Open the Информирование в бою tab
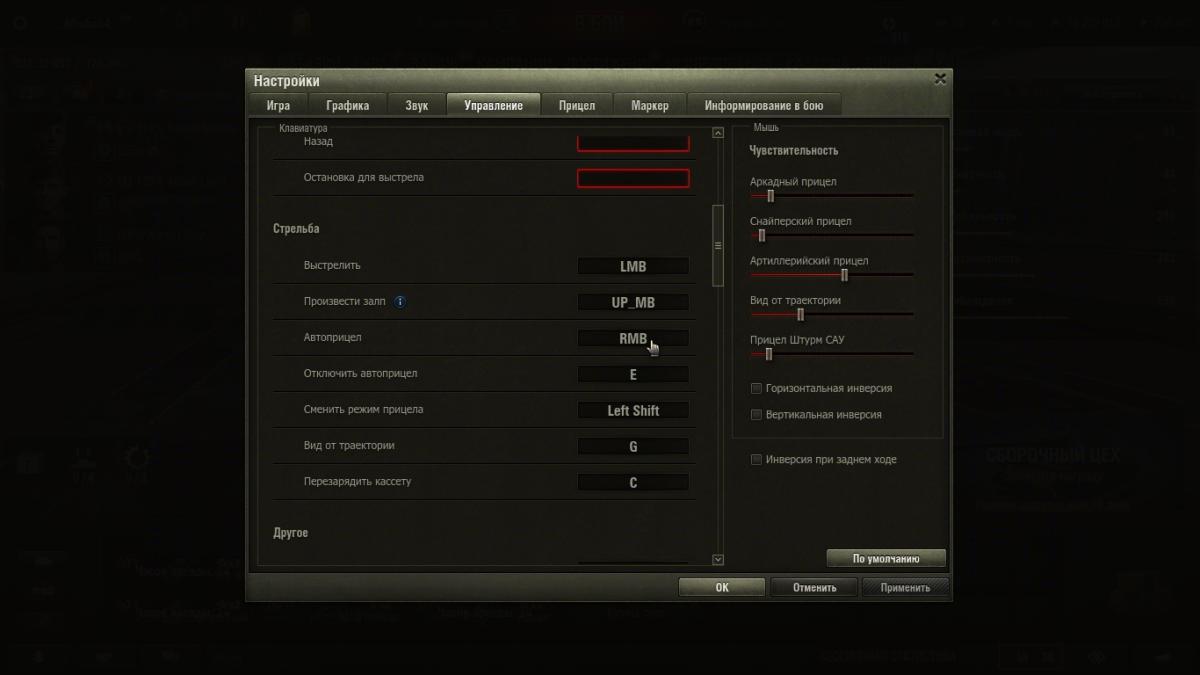The image size is (1200, 675). pos(764,105)
